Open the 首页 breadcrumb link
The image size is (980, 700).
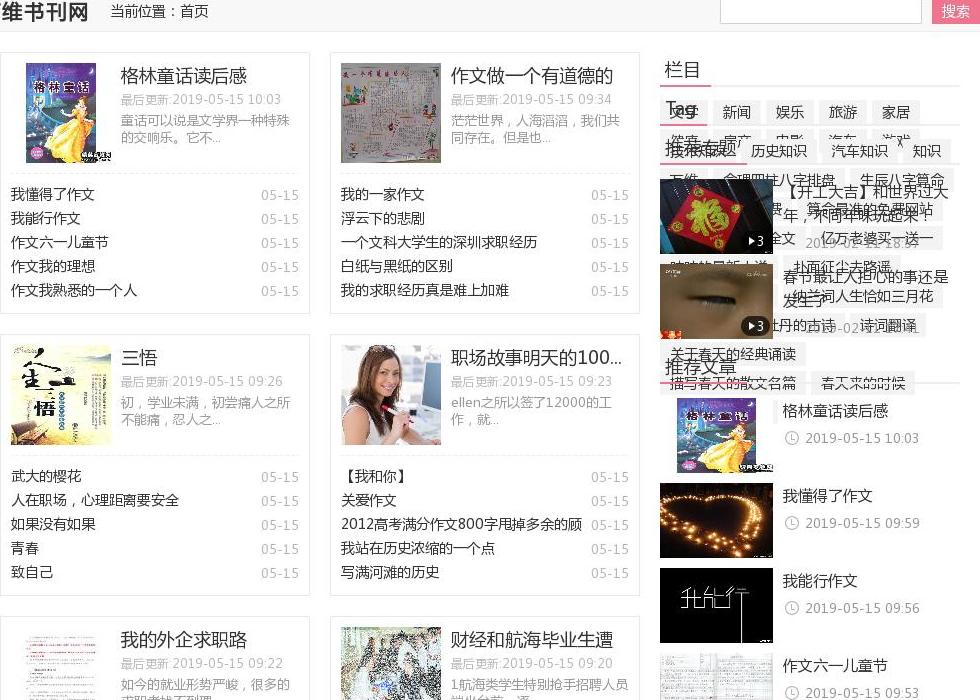(194, 12)
